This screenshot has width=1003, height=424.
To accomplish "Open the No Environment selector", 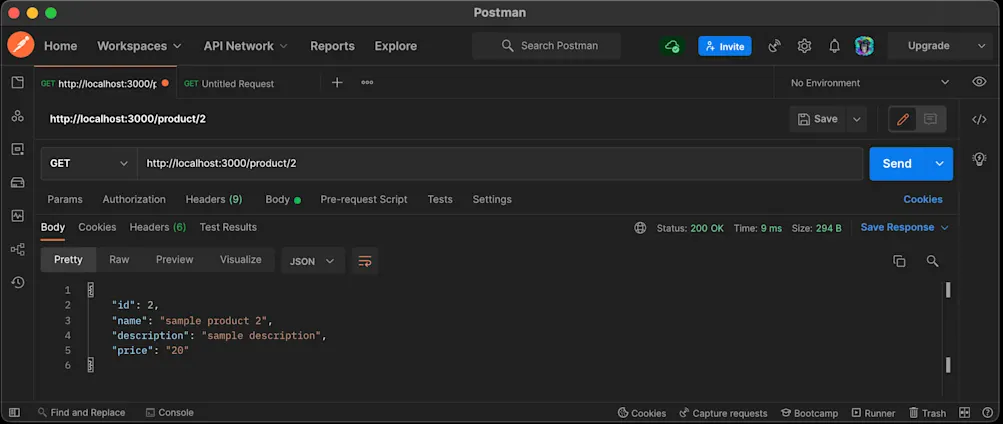I will tap(870, 82).
